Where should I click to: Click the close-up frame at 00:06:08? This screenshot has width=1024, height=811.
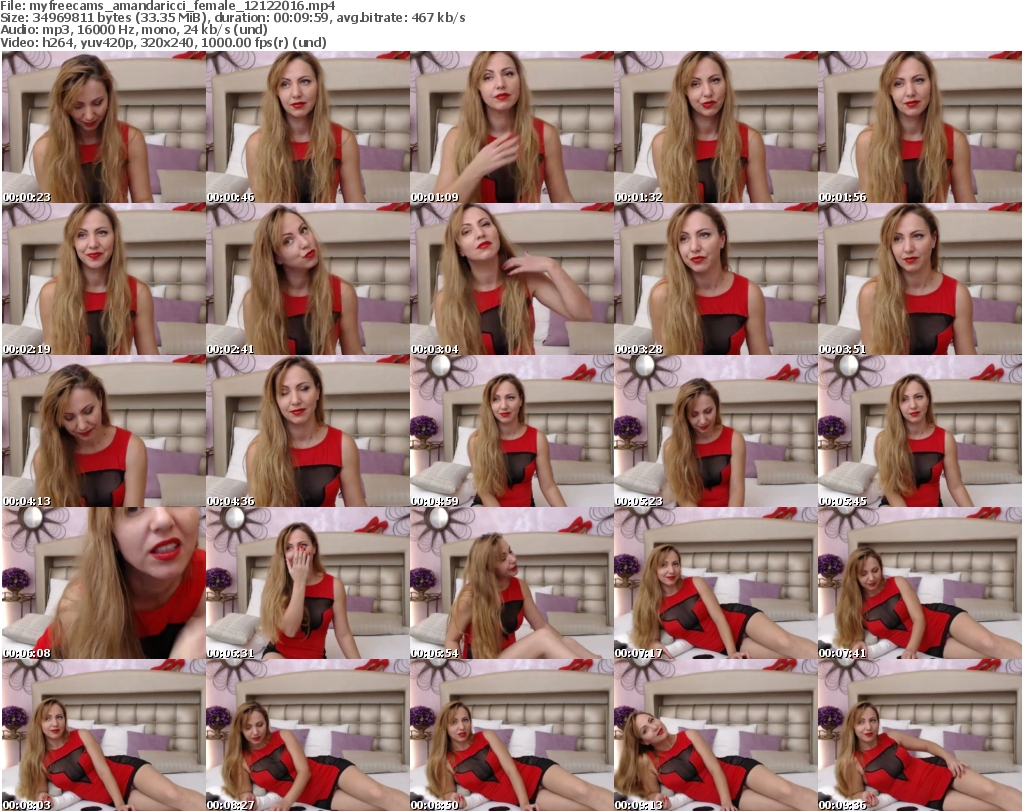point(104,583)
